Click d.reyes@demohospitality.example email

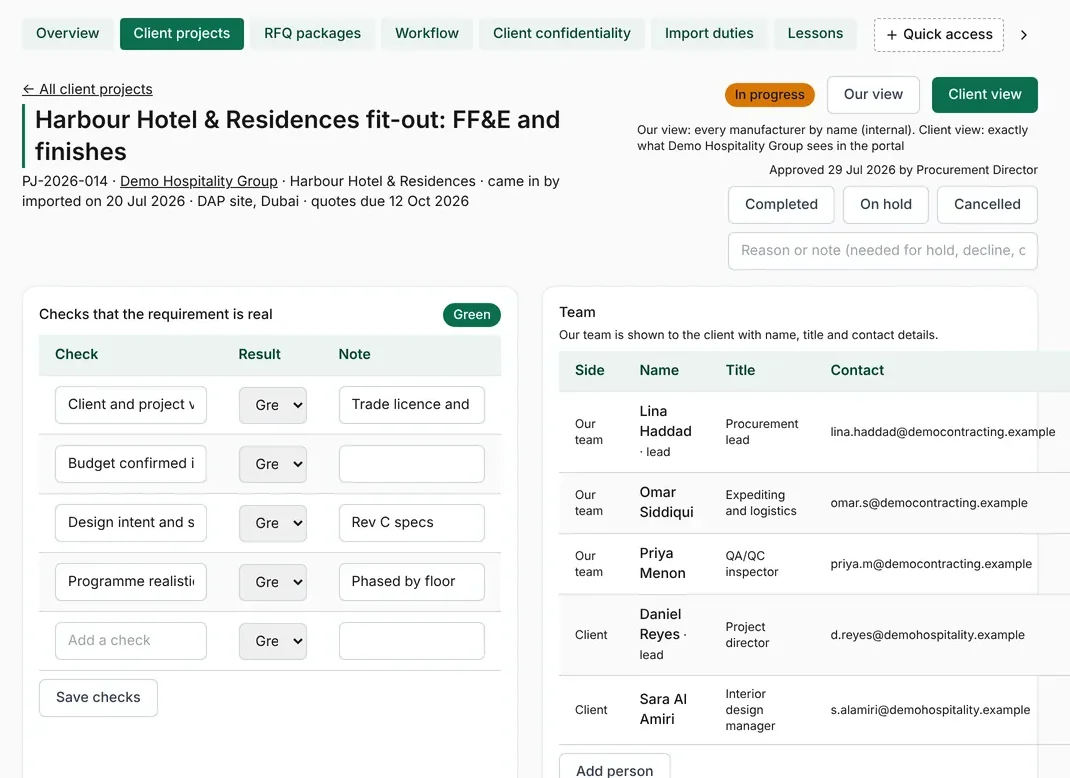point(927,635)
